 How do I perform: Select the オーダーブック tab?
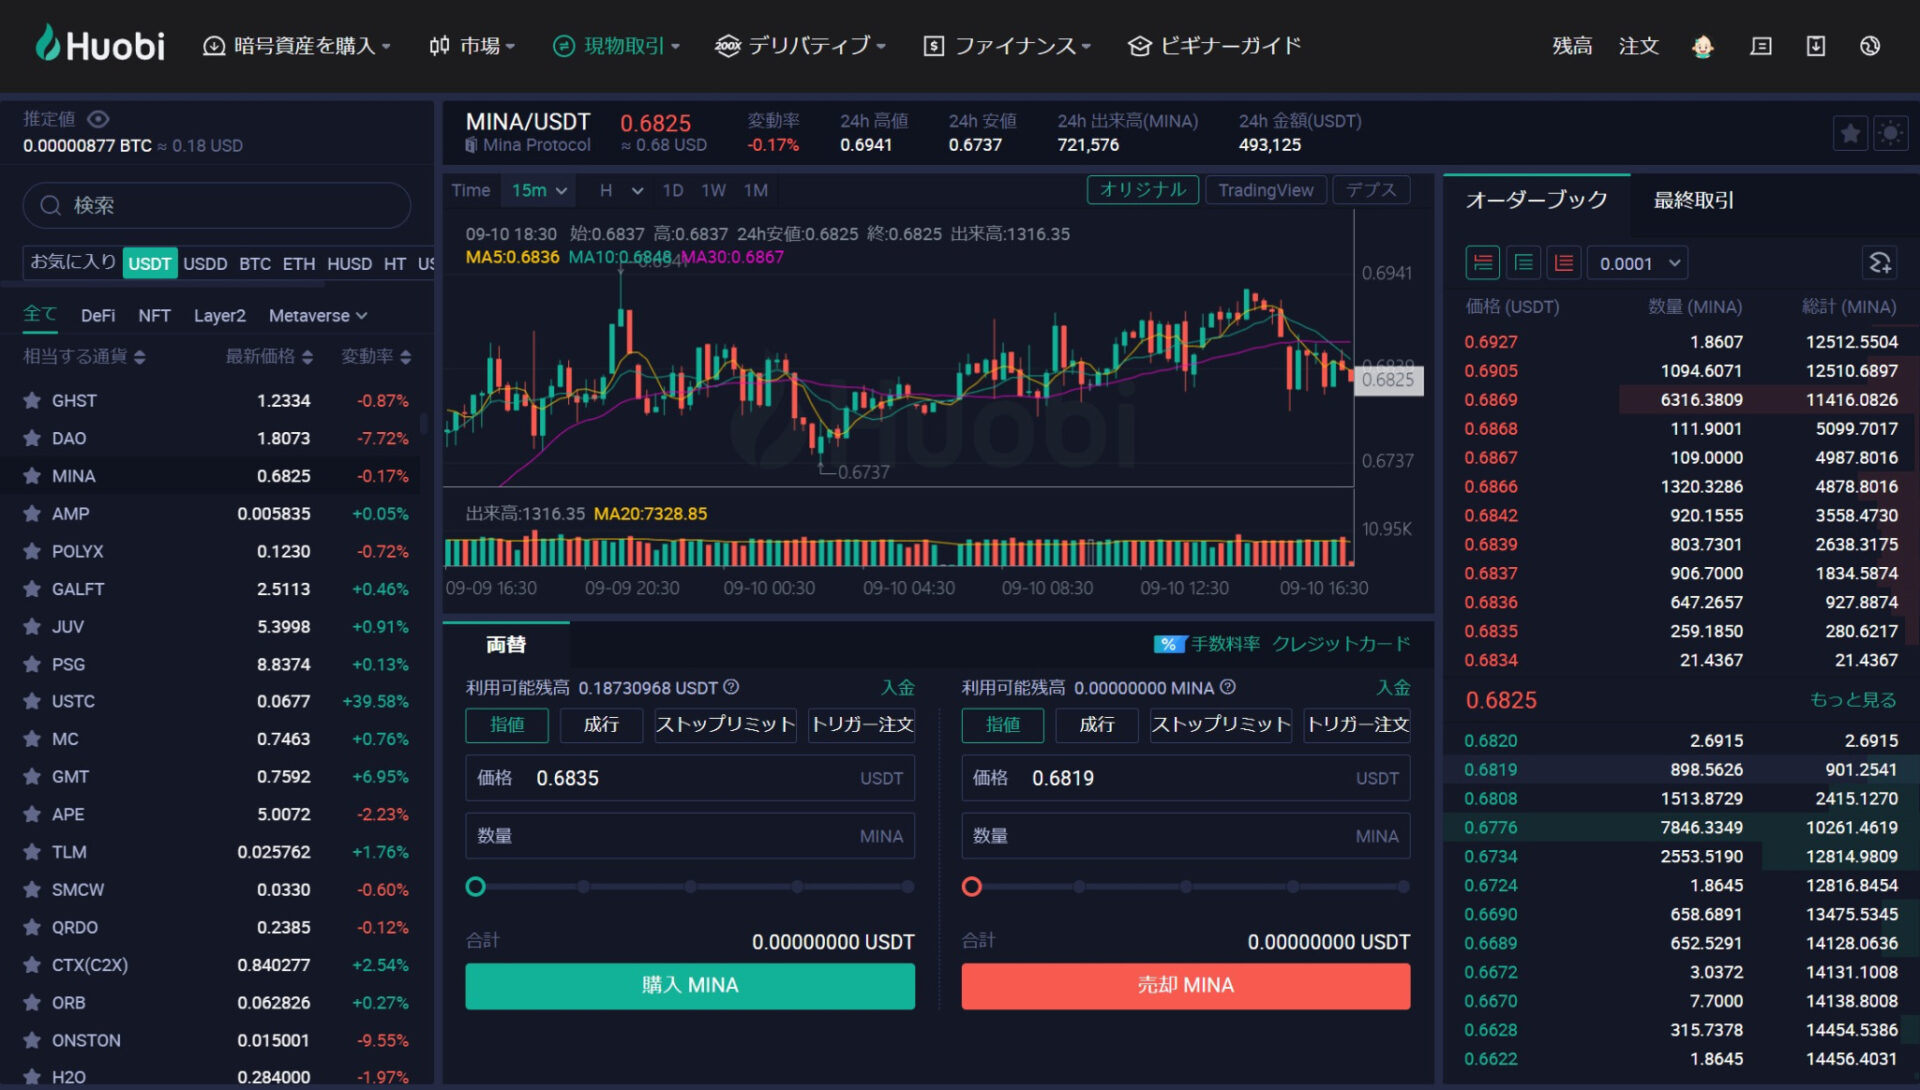(x=1536, y=200)
